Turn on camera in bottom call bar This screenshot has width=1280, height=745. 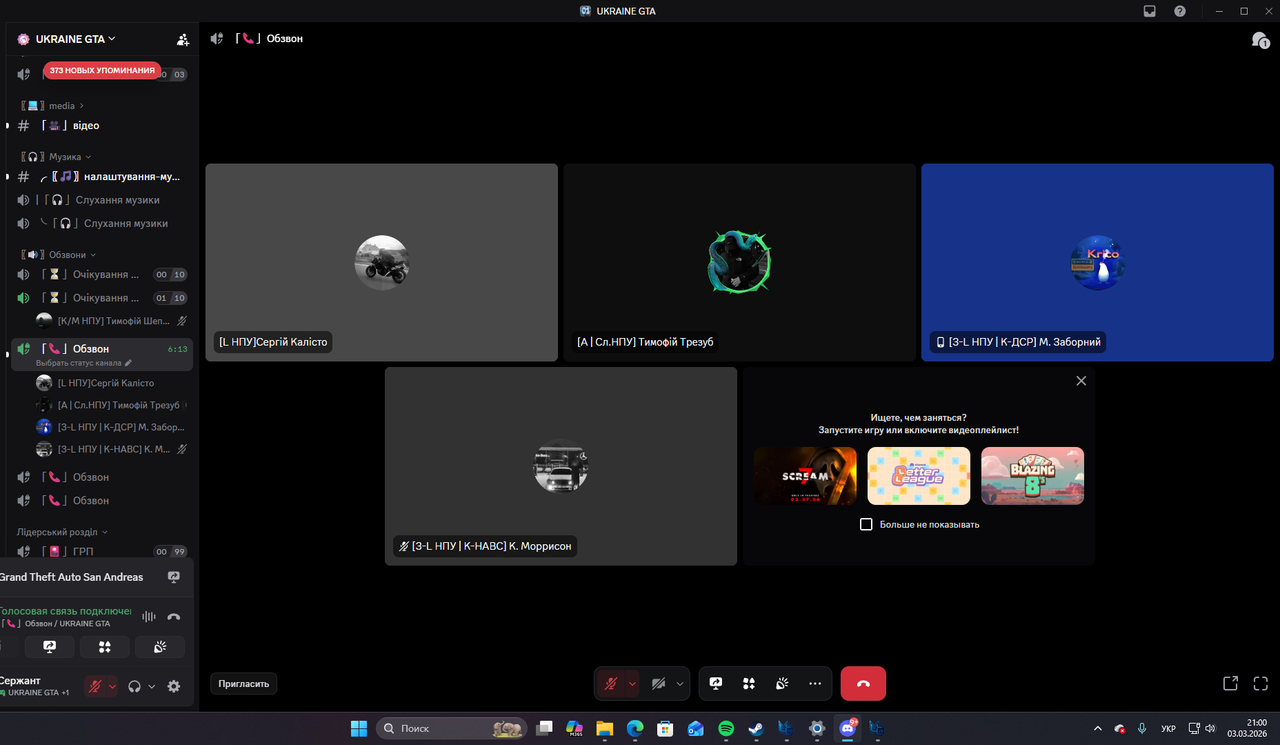click(x=658, y=684)
